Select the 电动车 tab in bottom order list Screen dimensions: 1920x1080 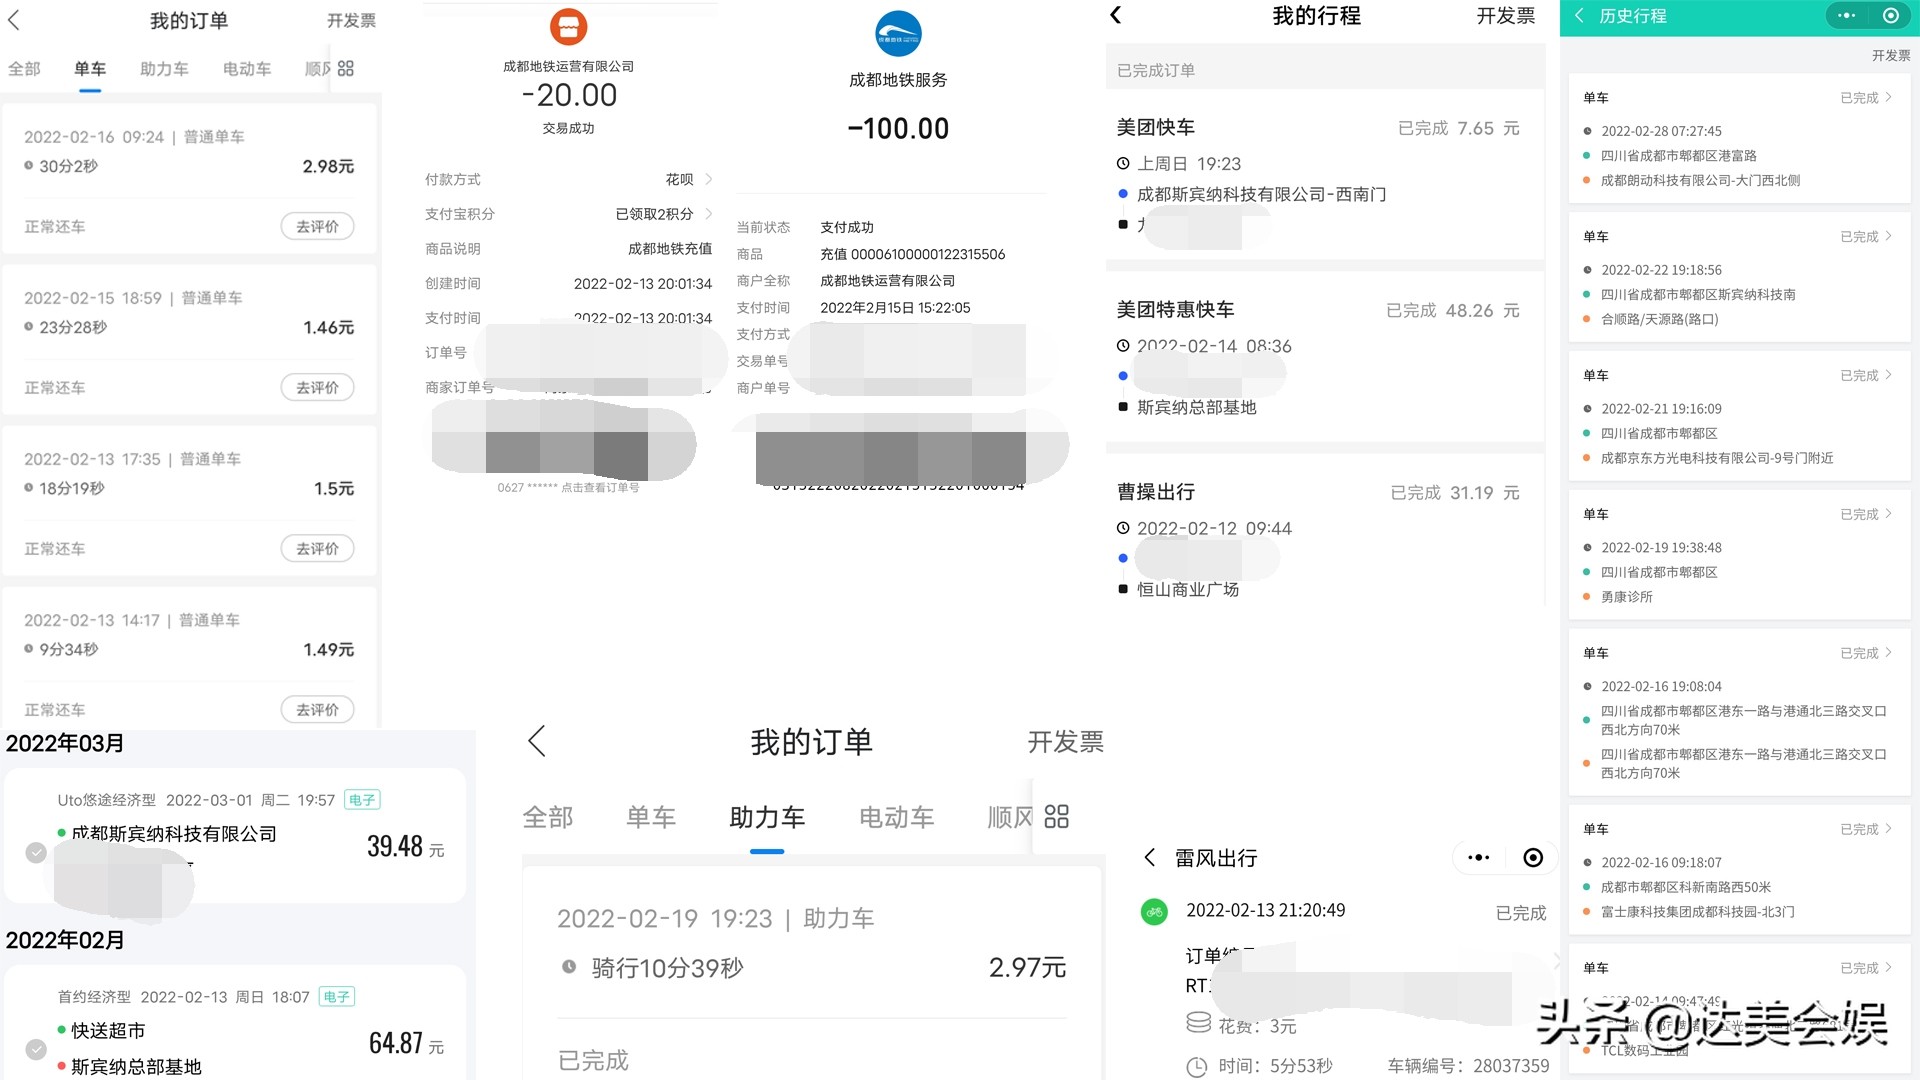pyautogui.click(x=895, y=817)
